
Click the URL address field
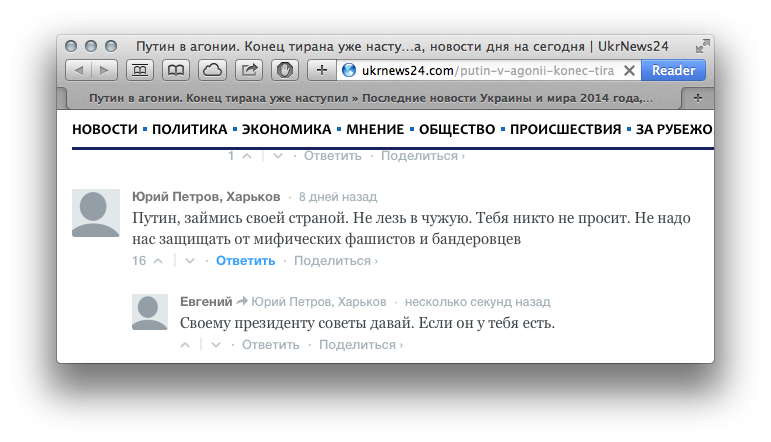tap(488, 70)
